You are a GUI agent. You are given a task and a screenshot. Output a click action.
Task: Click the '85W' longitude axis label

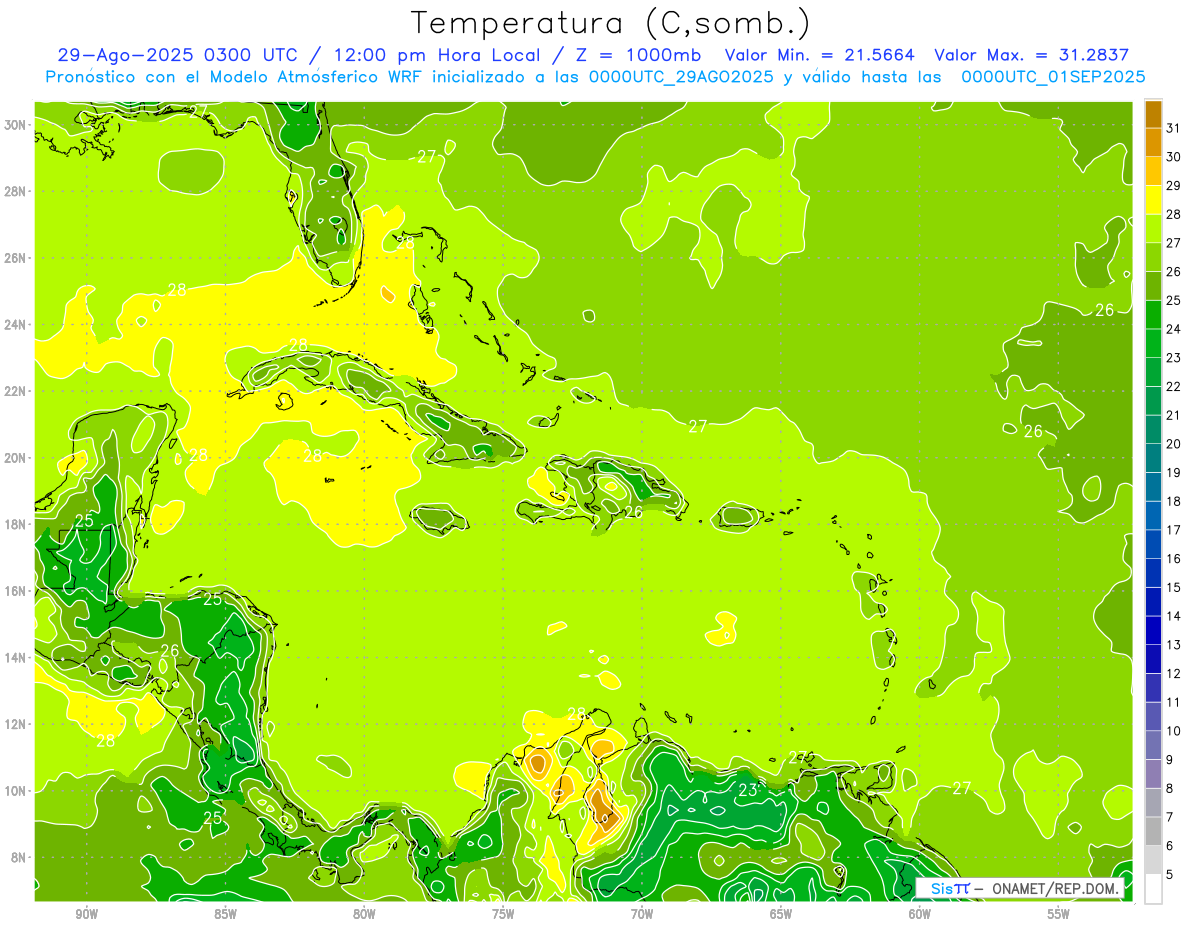tap(225, 914)
